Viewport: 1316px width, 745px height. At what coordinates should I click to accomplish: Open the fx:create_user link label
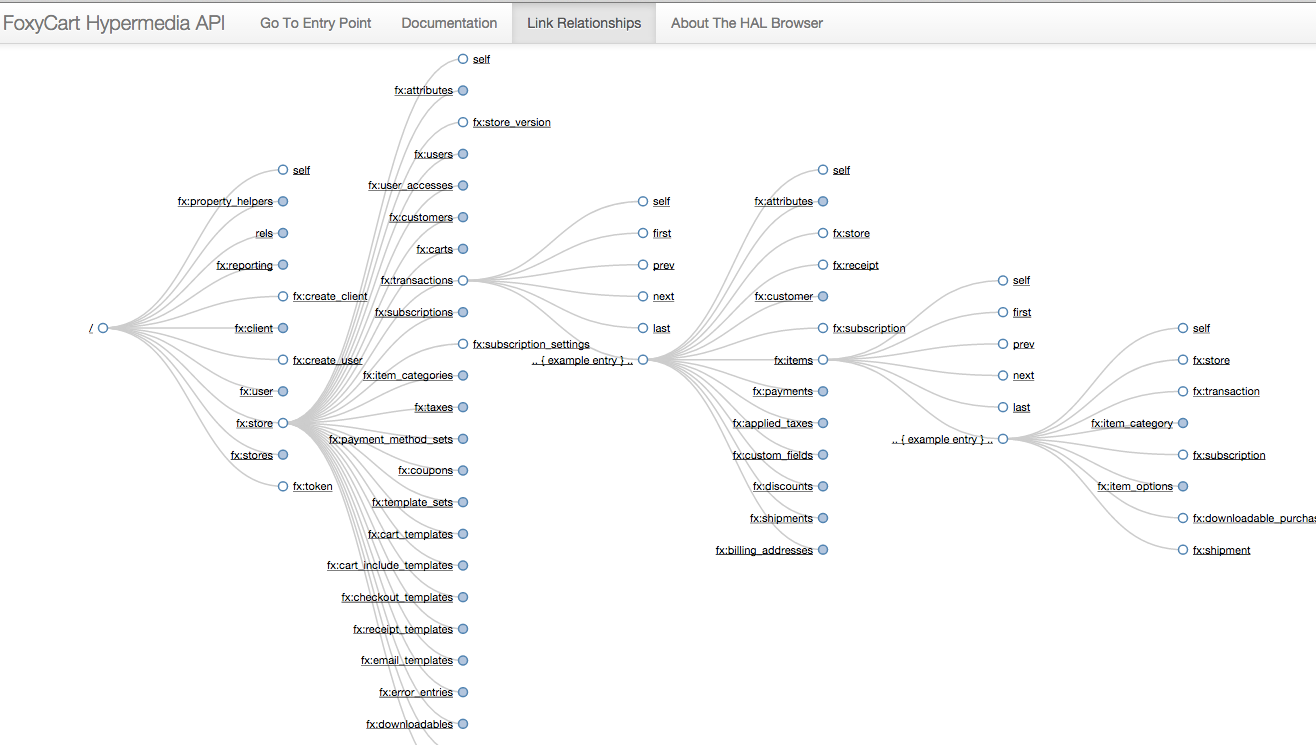(x=328, y=360)
